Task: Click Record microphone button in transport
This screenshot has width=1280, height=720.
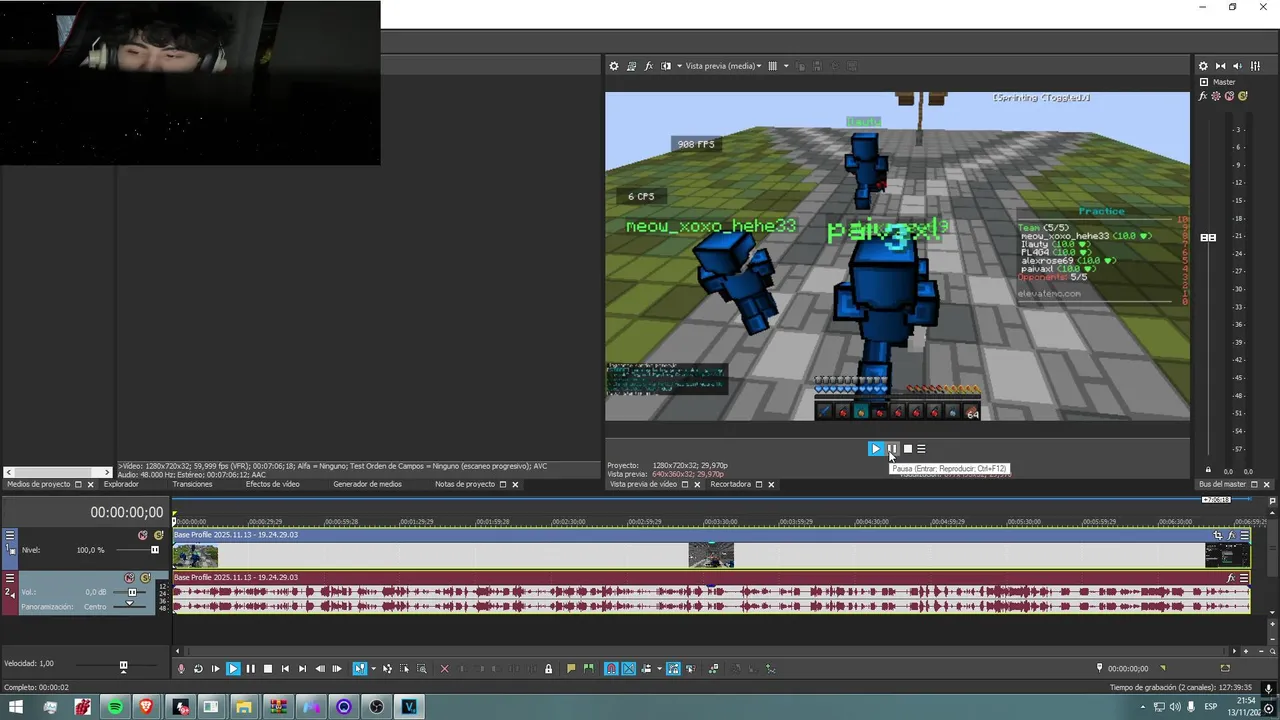Action: click(181, 669)
